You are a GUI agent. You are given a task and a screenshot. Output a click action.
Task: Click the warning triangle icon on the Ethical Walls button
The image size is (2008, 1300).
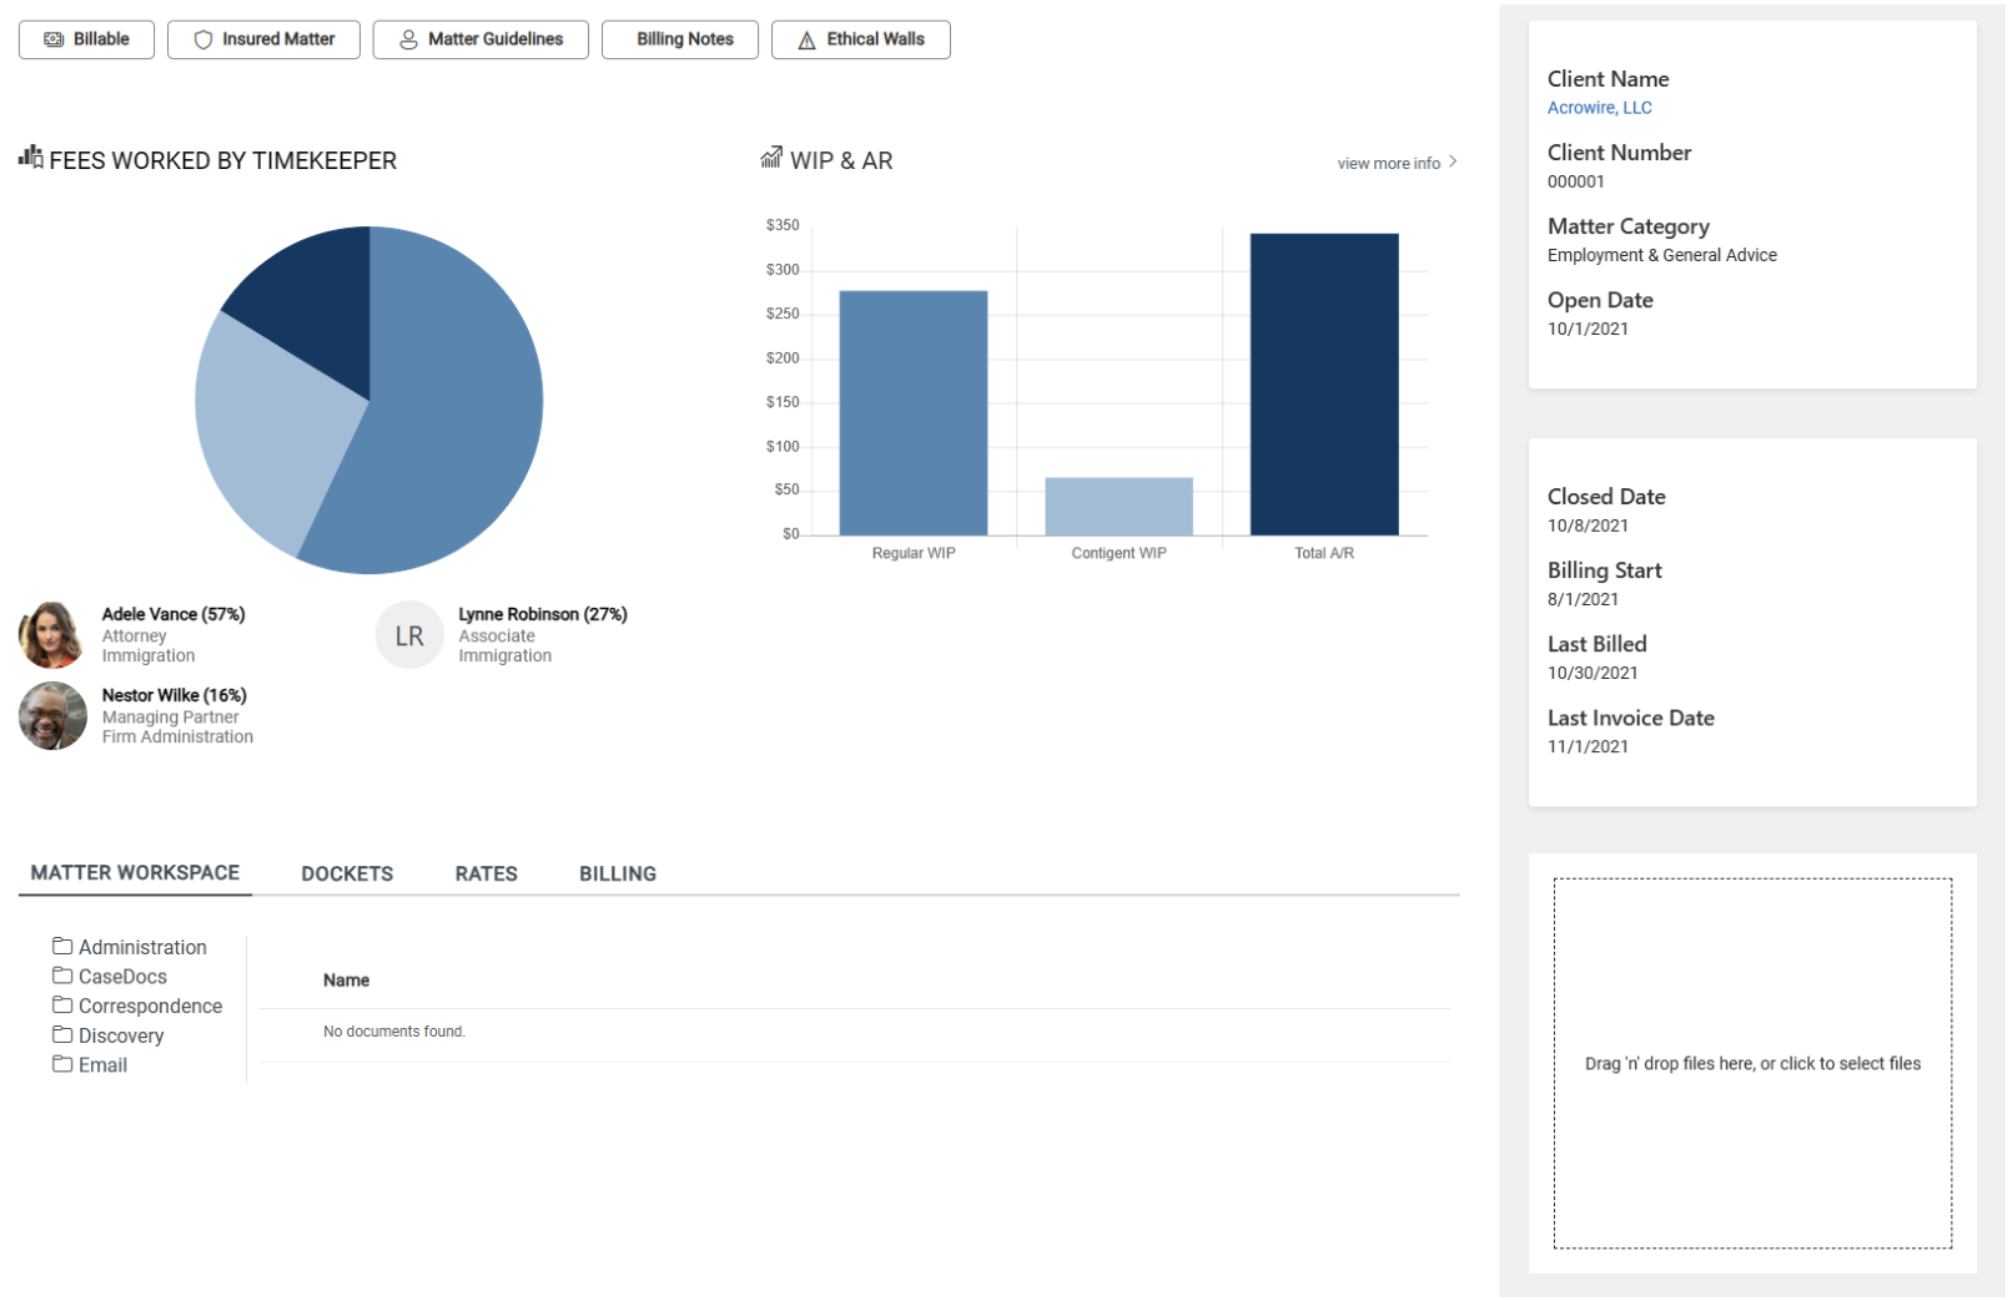click(x=806, y=40)
